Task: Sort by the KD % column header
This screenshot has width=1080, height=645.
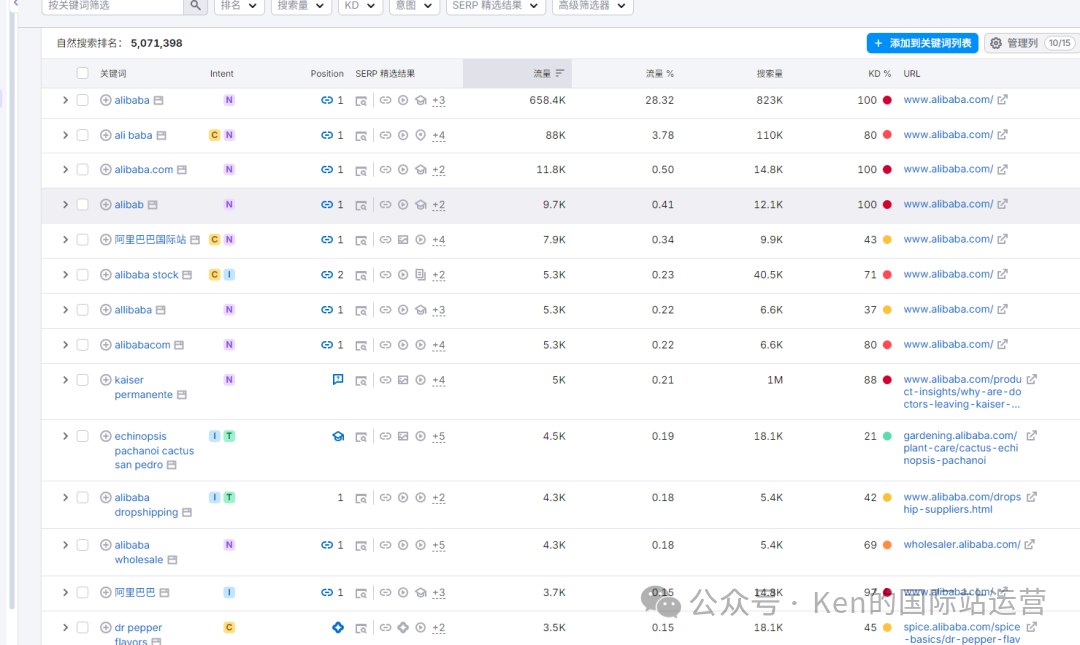Action: click(880, 73)
